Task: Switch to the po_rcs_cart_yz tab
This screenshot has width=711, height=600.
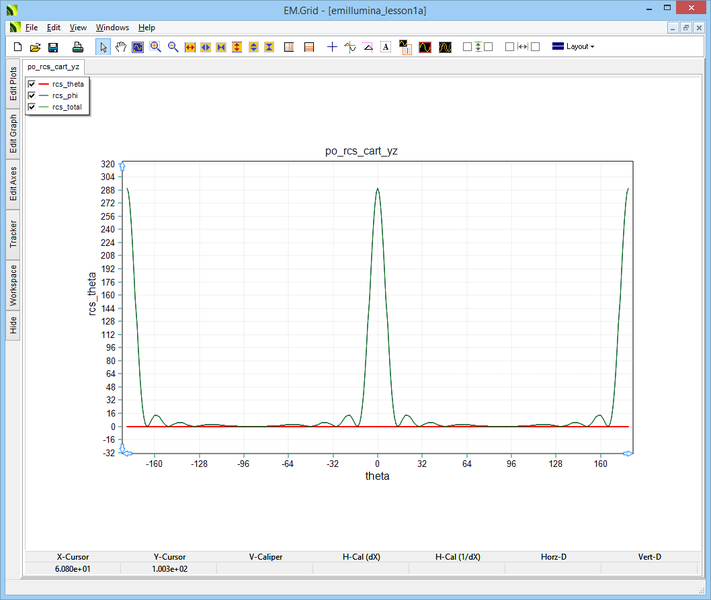Action: pos(54,66)
